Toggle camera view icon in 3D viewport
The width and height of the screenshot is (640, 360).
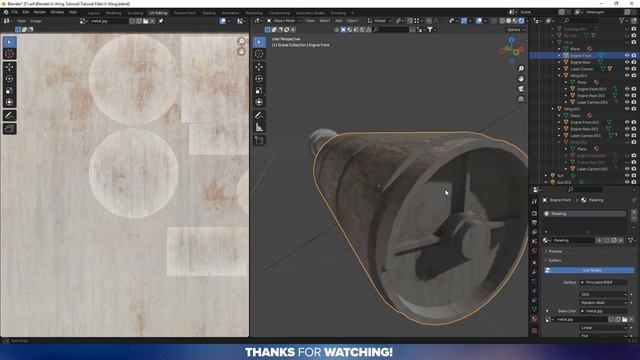521,89
